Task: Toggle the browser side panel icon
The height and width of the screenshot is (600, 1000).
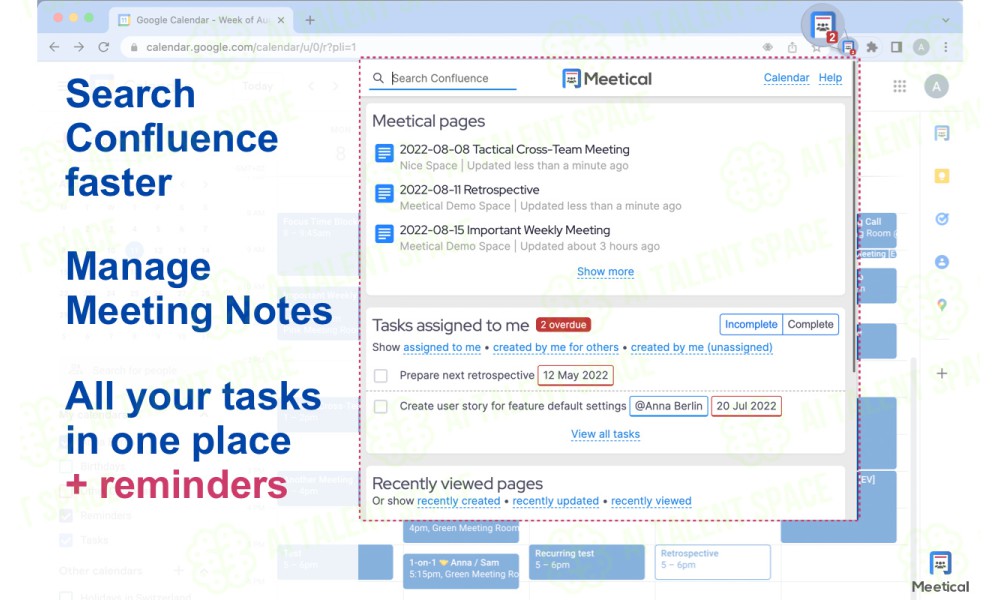Action: pyautogui.click(x=896, y=47)
